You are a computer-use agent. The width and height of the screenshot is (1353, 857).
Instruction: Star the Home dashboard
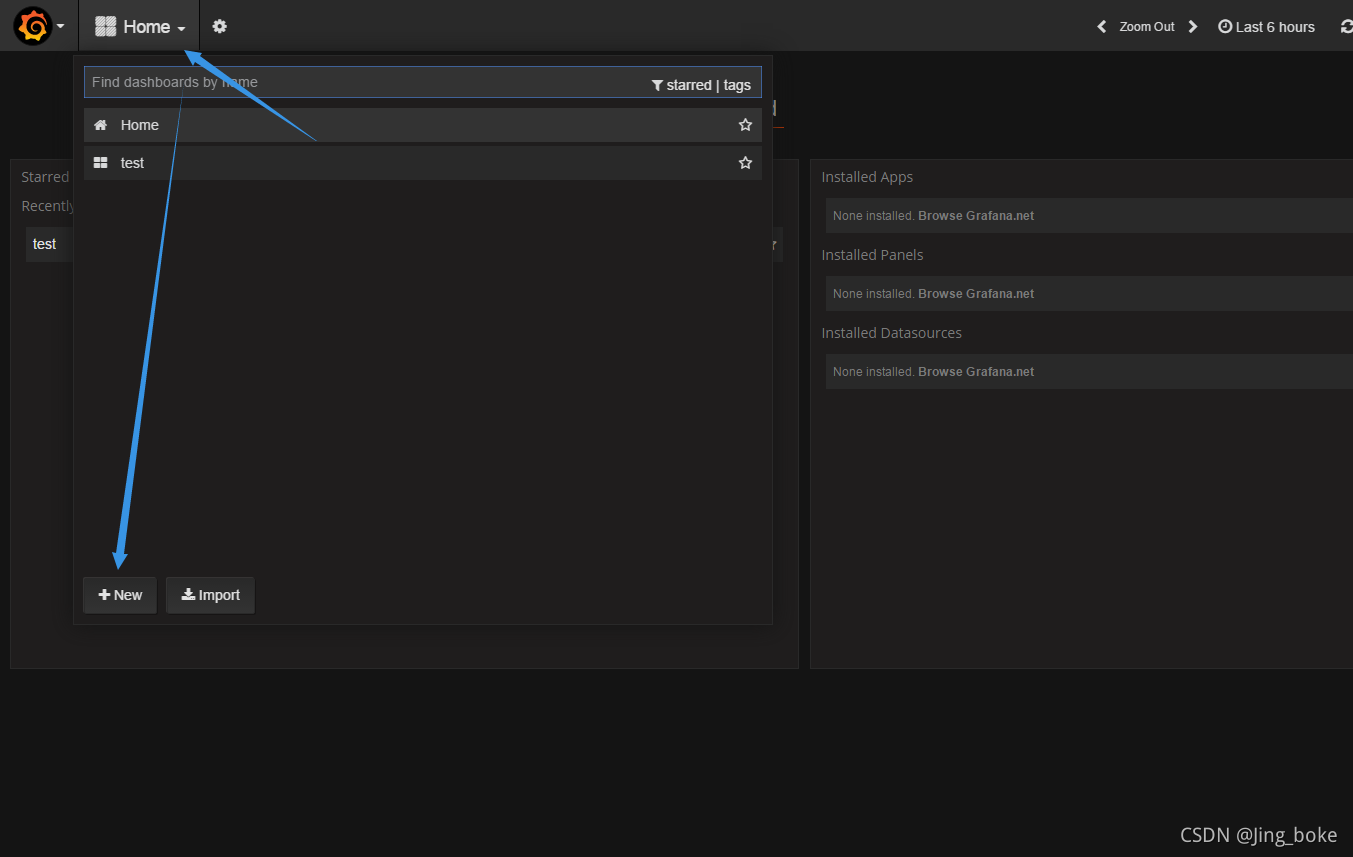(x=745, y=125)
